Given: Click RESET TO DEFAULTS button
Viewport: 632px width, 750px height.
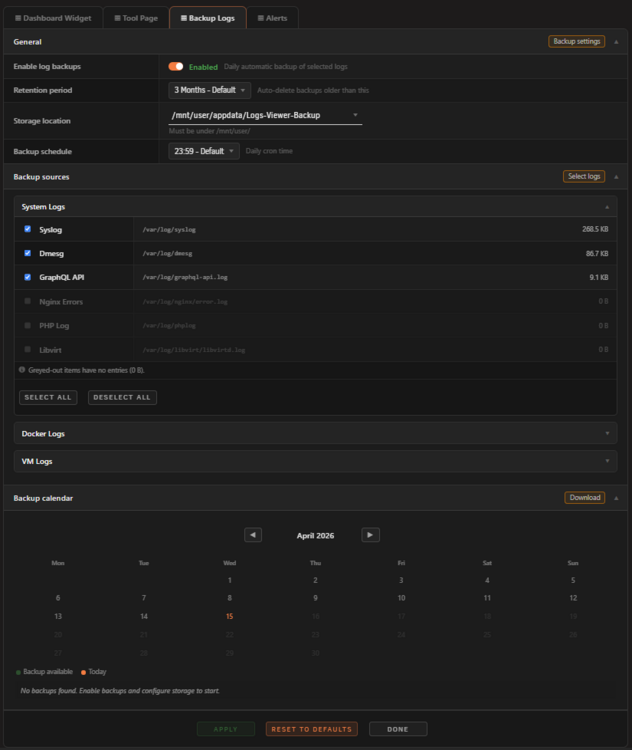Looking at the screenshot, I should (311, 729).
